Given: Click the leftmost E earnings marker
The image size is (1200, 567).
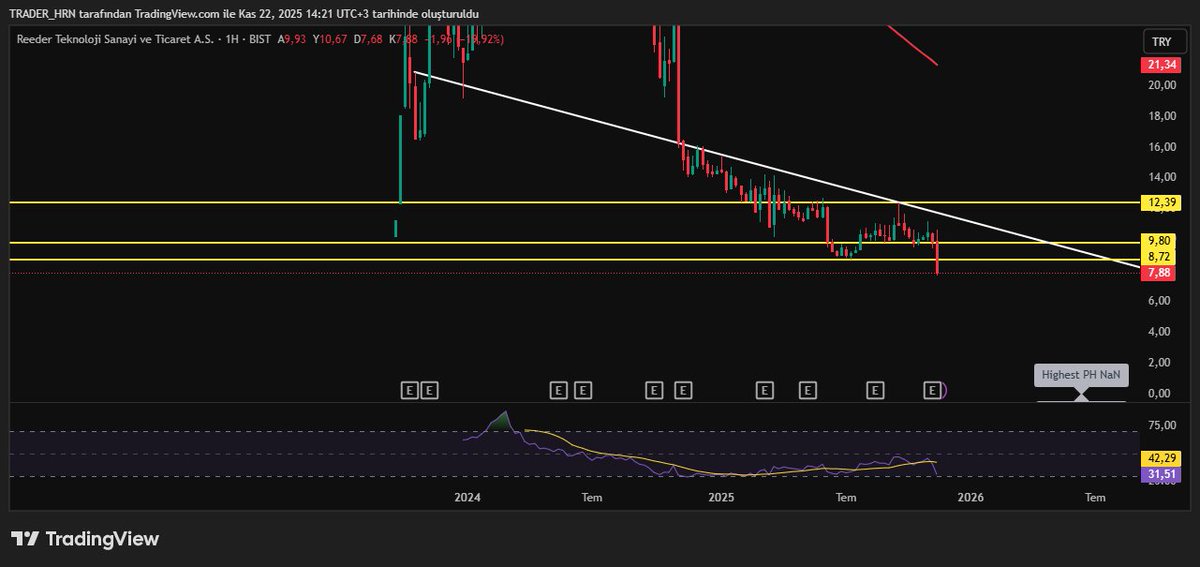Looking at the screenshot, I should pyautogui.click(x=408, y=390).
